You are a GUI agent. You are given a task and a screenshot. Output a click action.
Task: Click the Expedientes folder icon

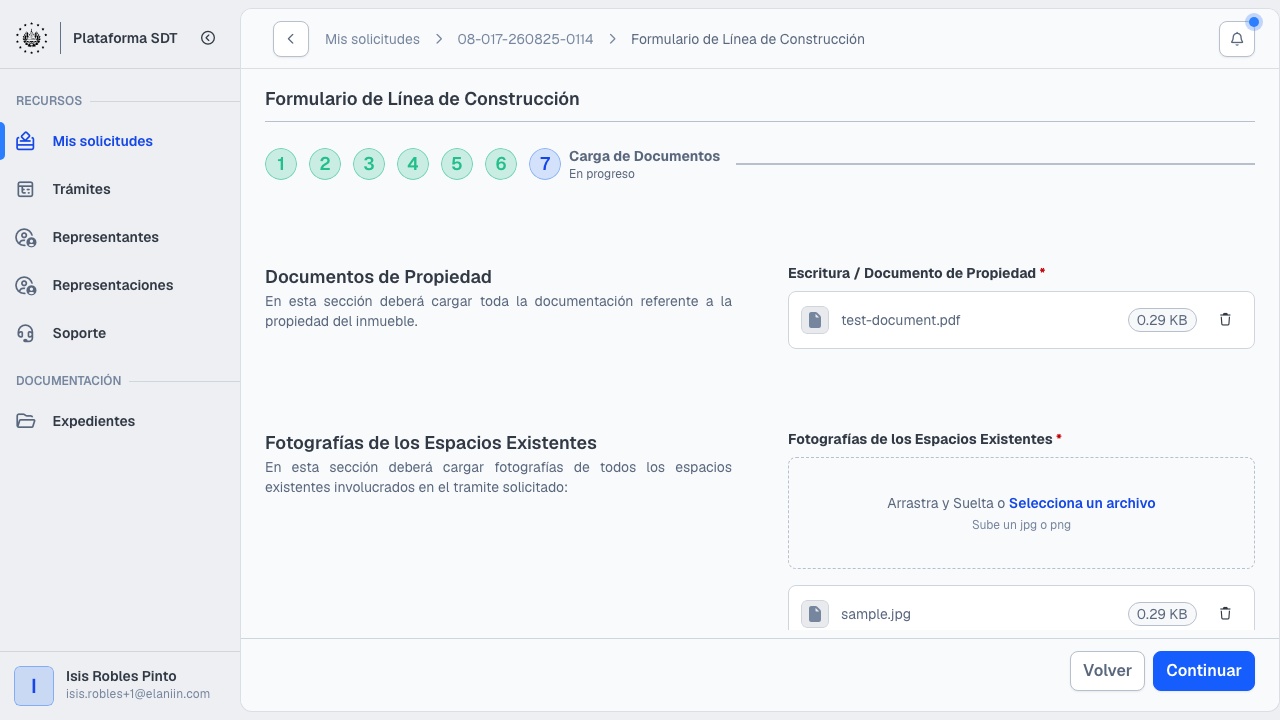[x=26, y=421]
